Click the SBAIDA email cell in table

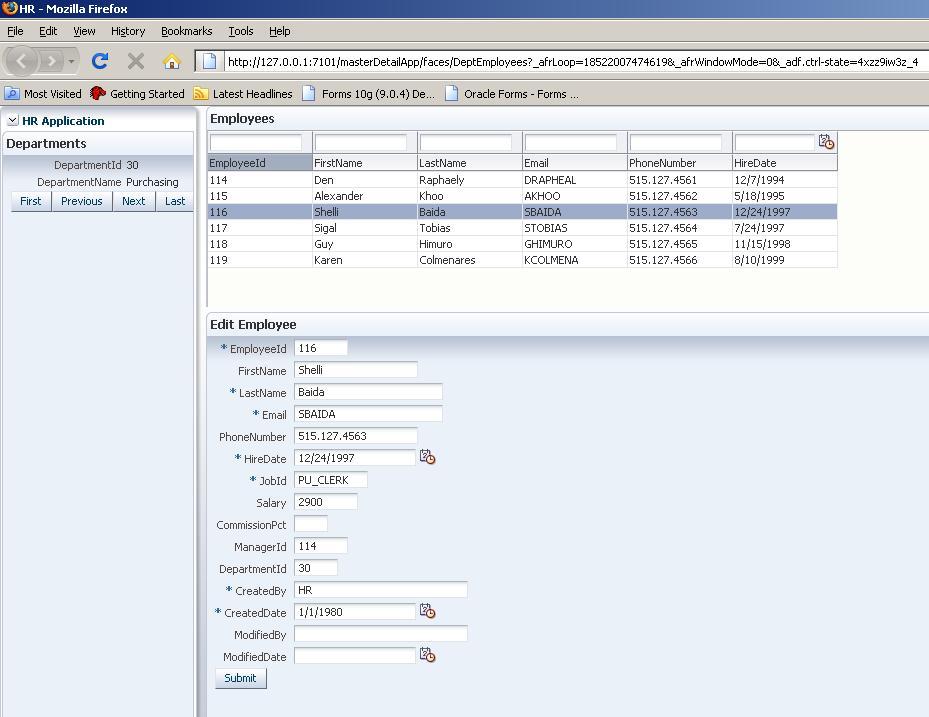pos(575,212)
